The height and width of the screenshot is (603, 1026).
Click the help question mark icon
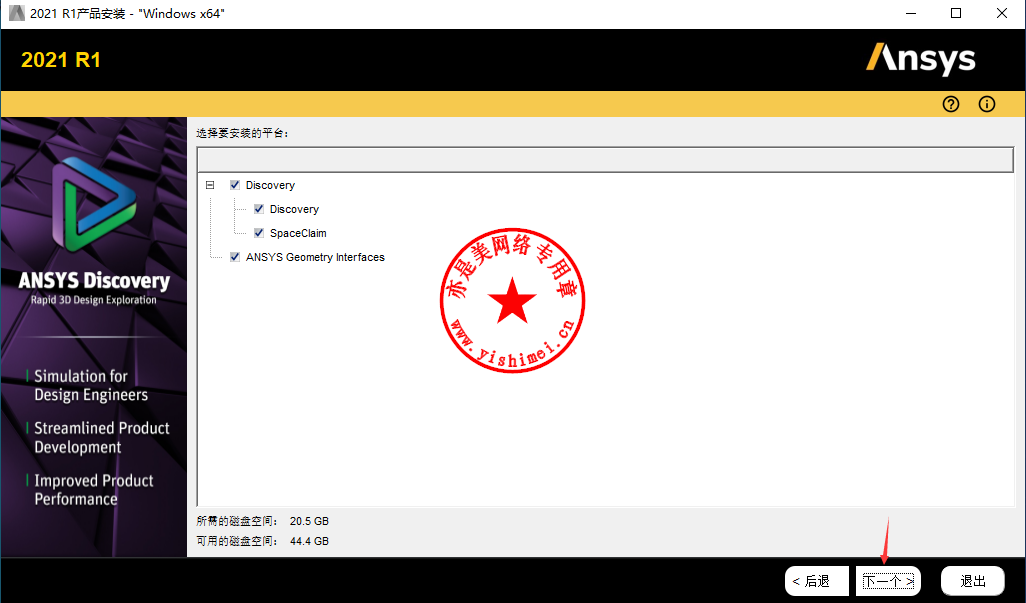(x=951, y=104)
